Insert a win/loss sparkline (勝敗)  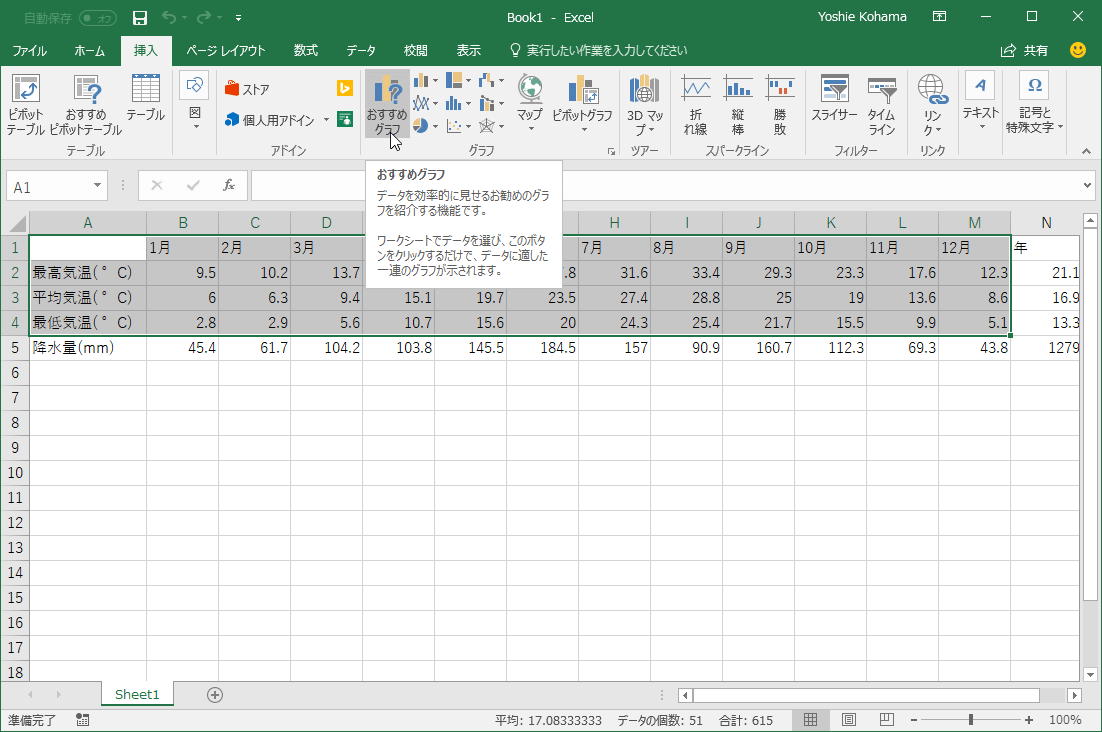click(x=780, y=105)
